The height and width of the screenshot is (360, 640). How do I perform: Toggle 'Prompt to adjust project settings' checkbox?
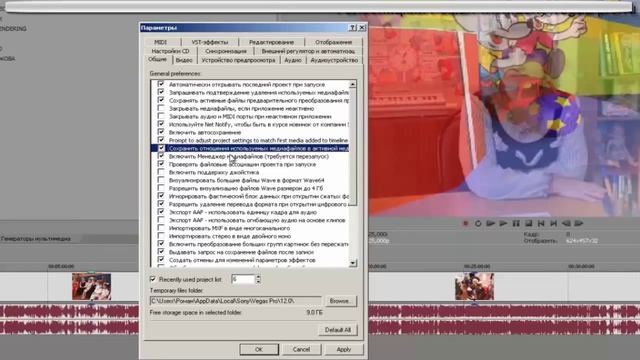point(161,140)
